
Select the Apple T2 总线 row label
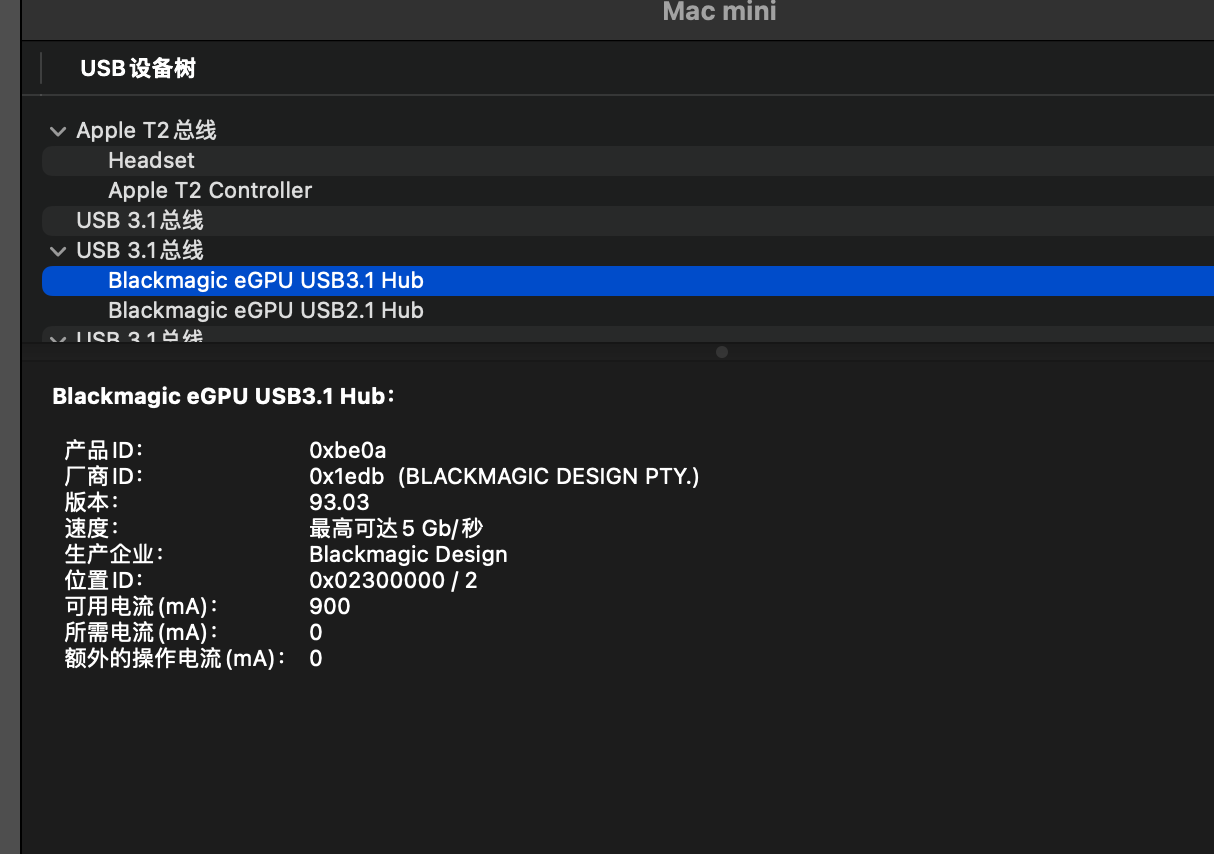146,130
